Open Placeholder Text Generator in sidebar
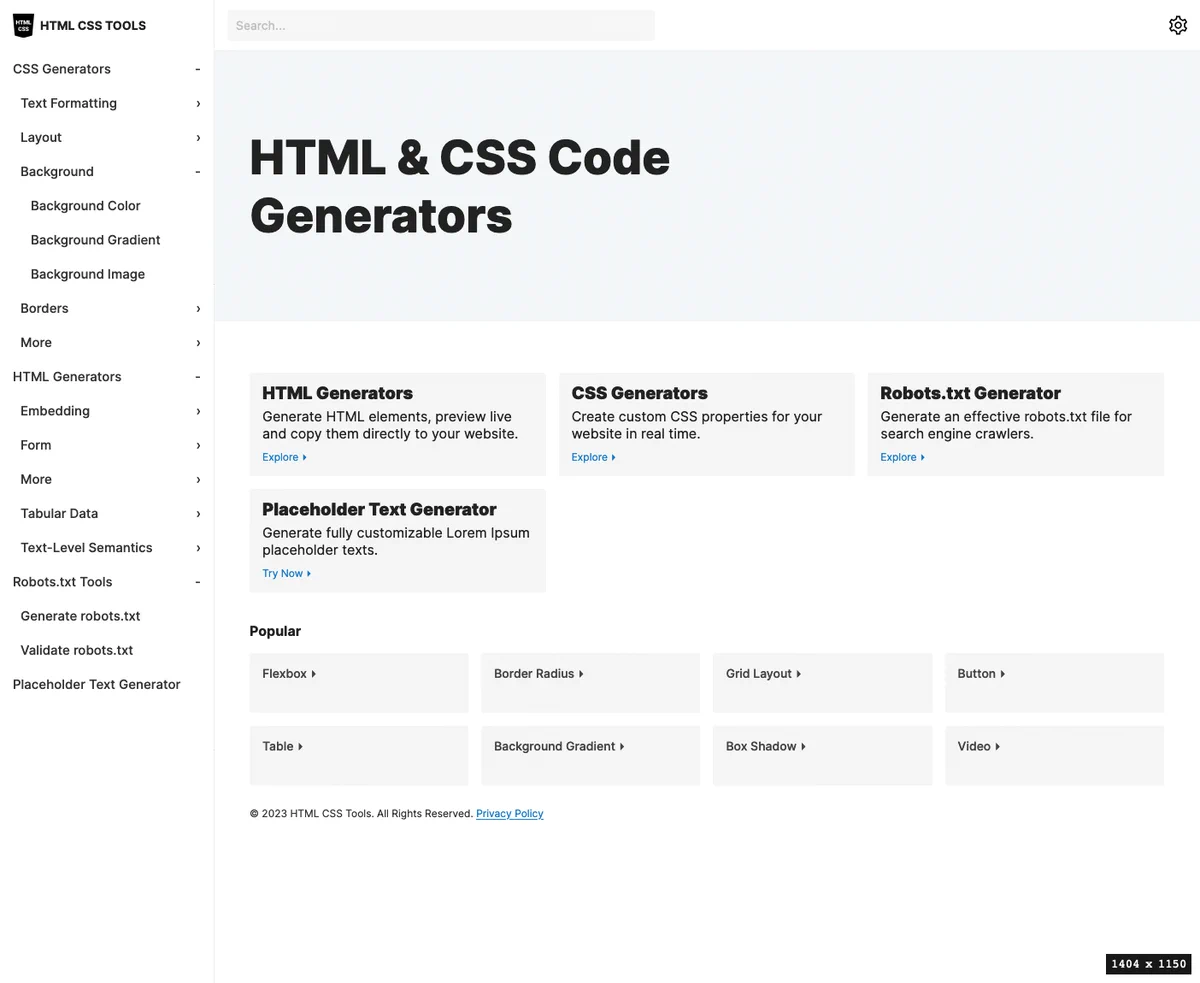 coord(96,684)
